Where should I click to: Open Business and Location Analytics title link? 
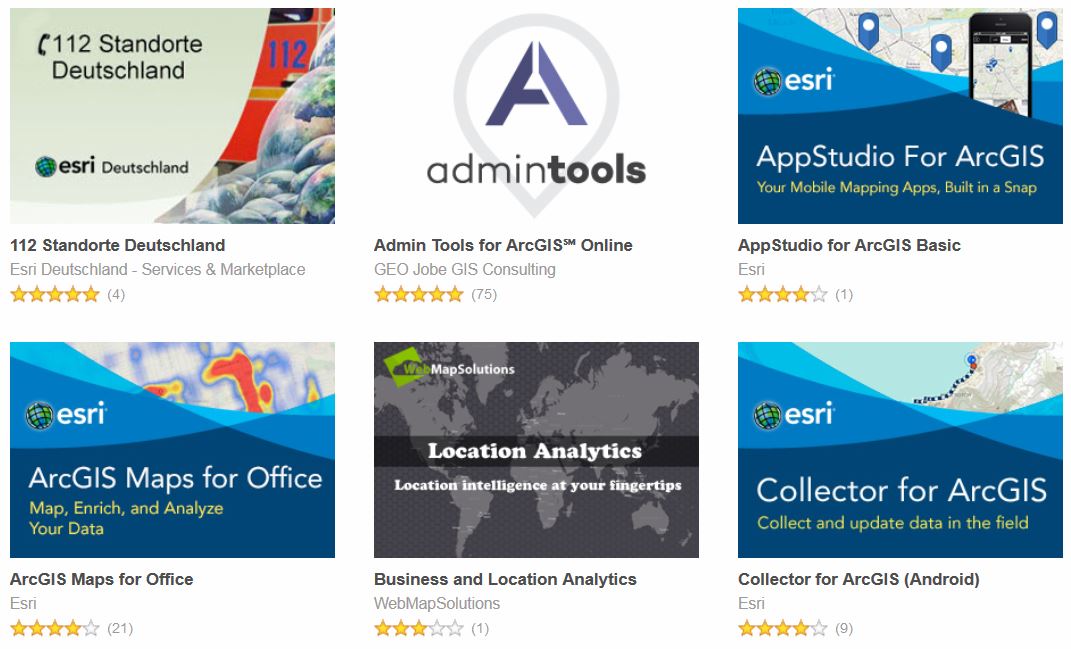505,579
